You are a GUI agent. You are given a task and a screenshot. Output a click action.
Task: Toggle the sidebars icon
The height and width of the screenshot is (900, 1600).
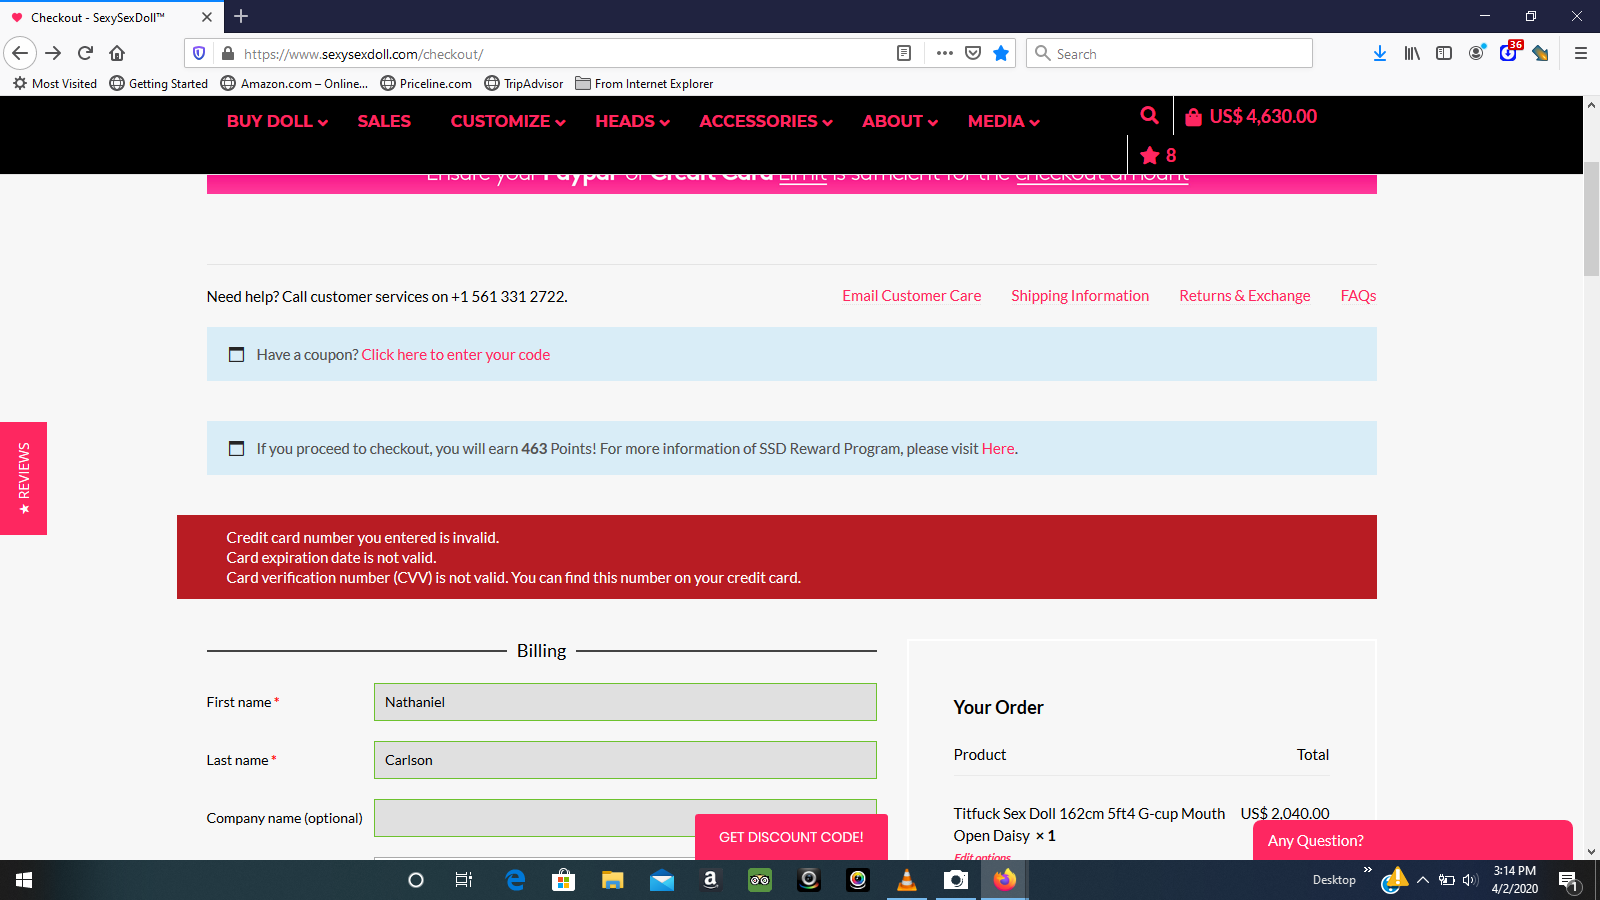(x=1444, y=53)
